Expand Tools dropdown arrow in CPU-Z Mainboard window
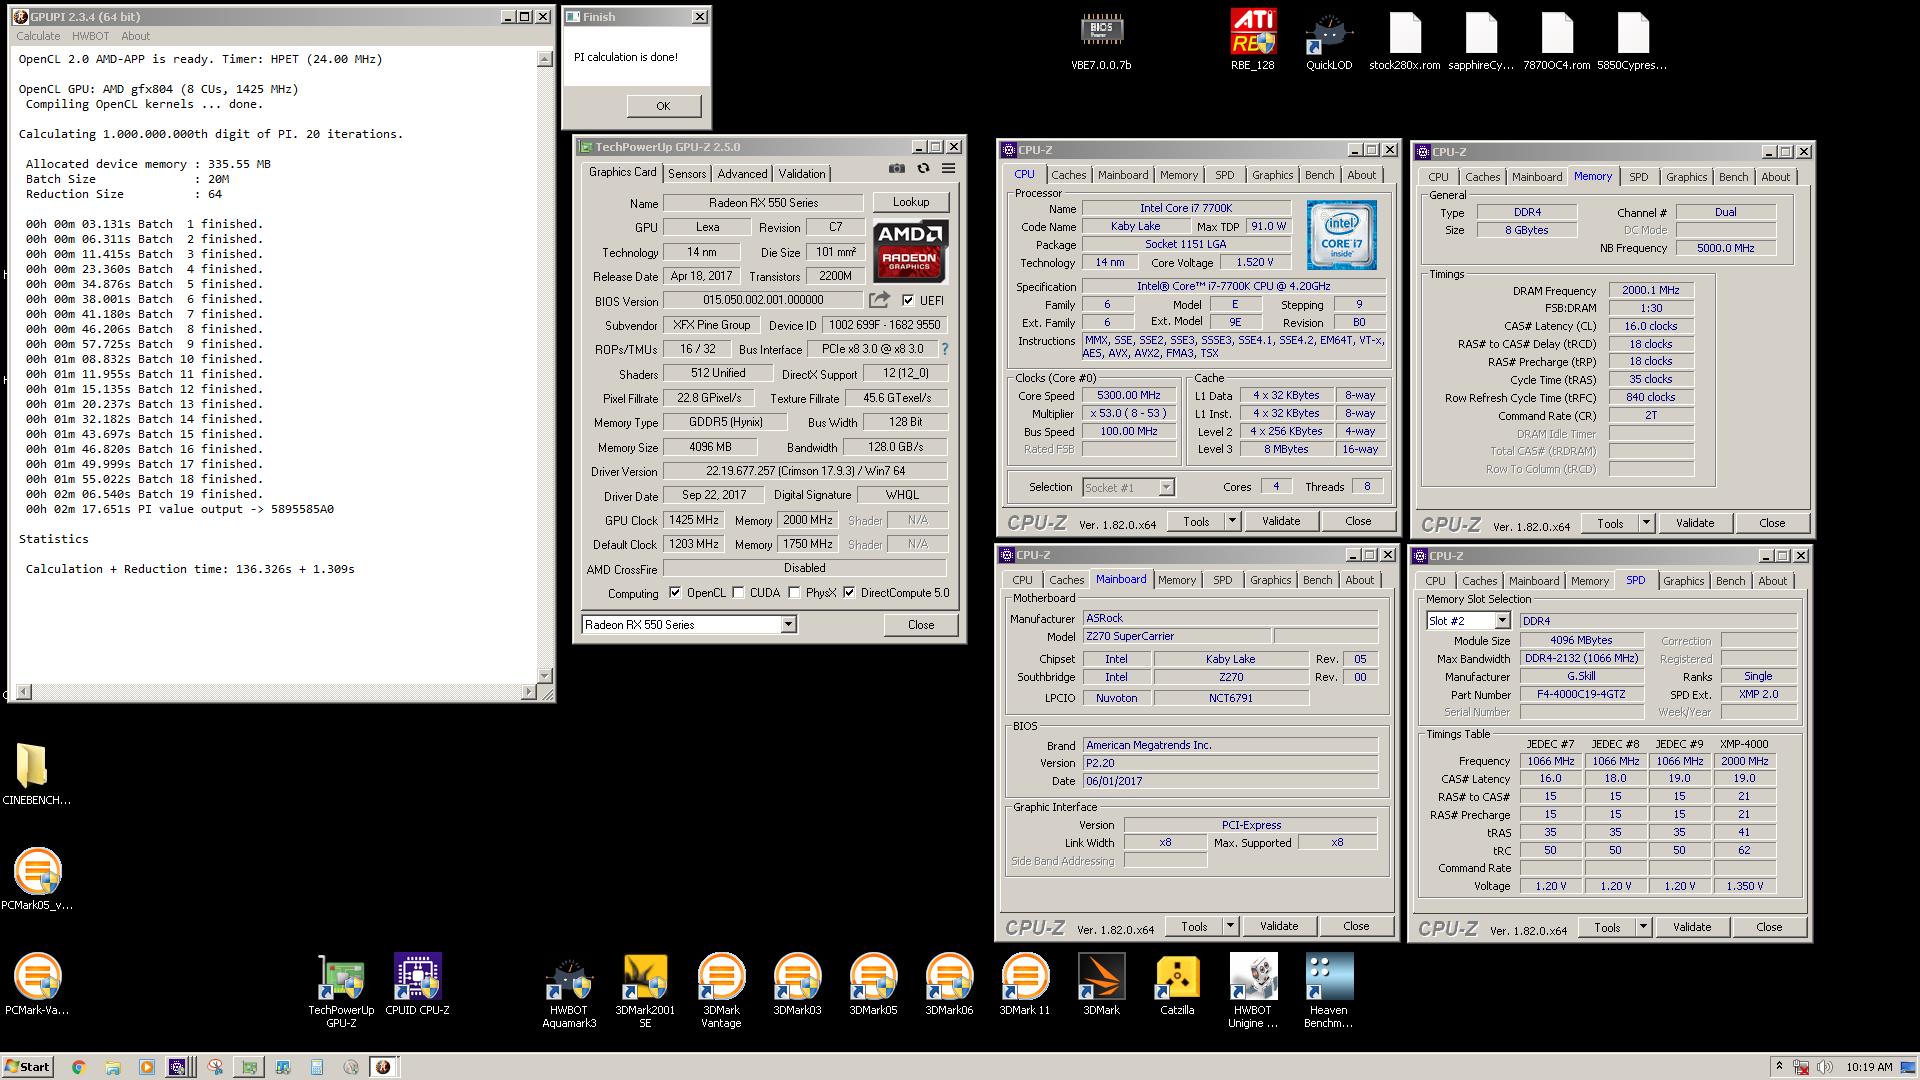This screenshot has height=1080, width=1920. (1230, 926)
